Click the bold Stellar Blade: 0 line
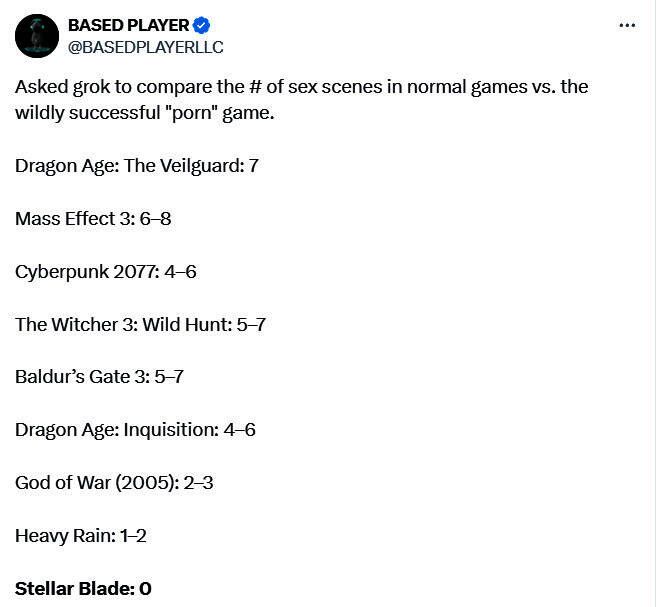The width and height of the screenshot is (659, 607). point(83,589)
